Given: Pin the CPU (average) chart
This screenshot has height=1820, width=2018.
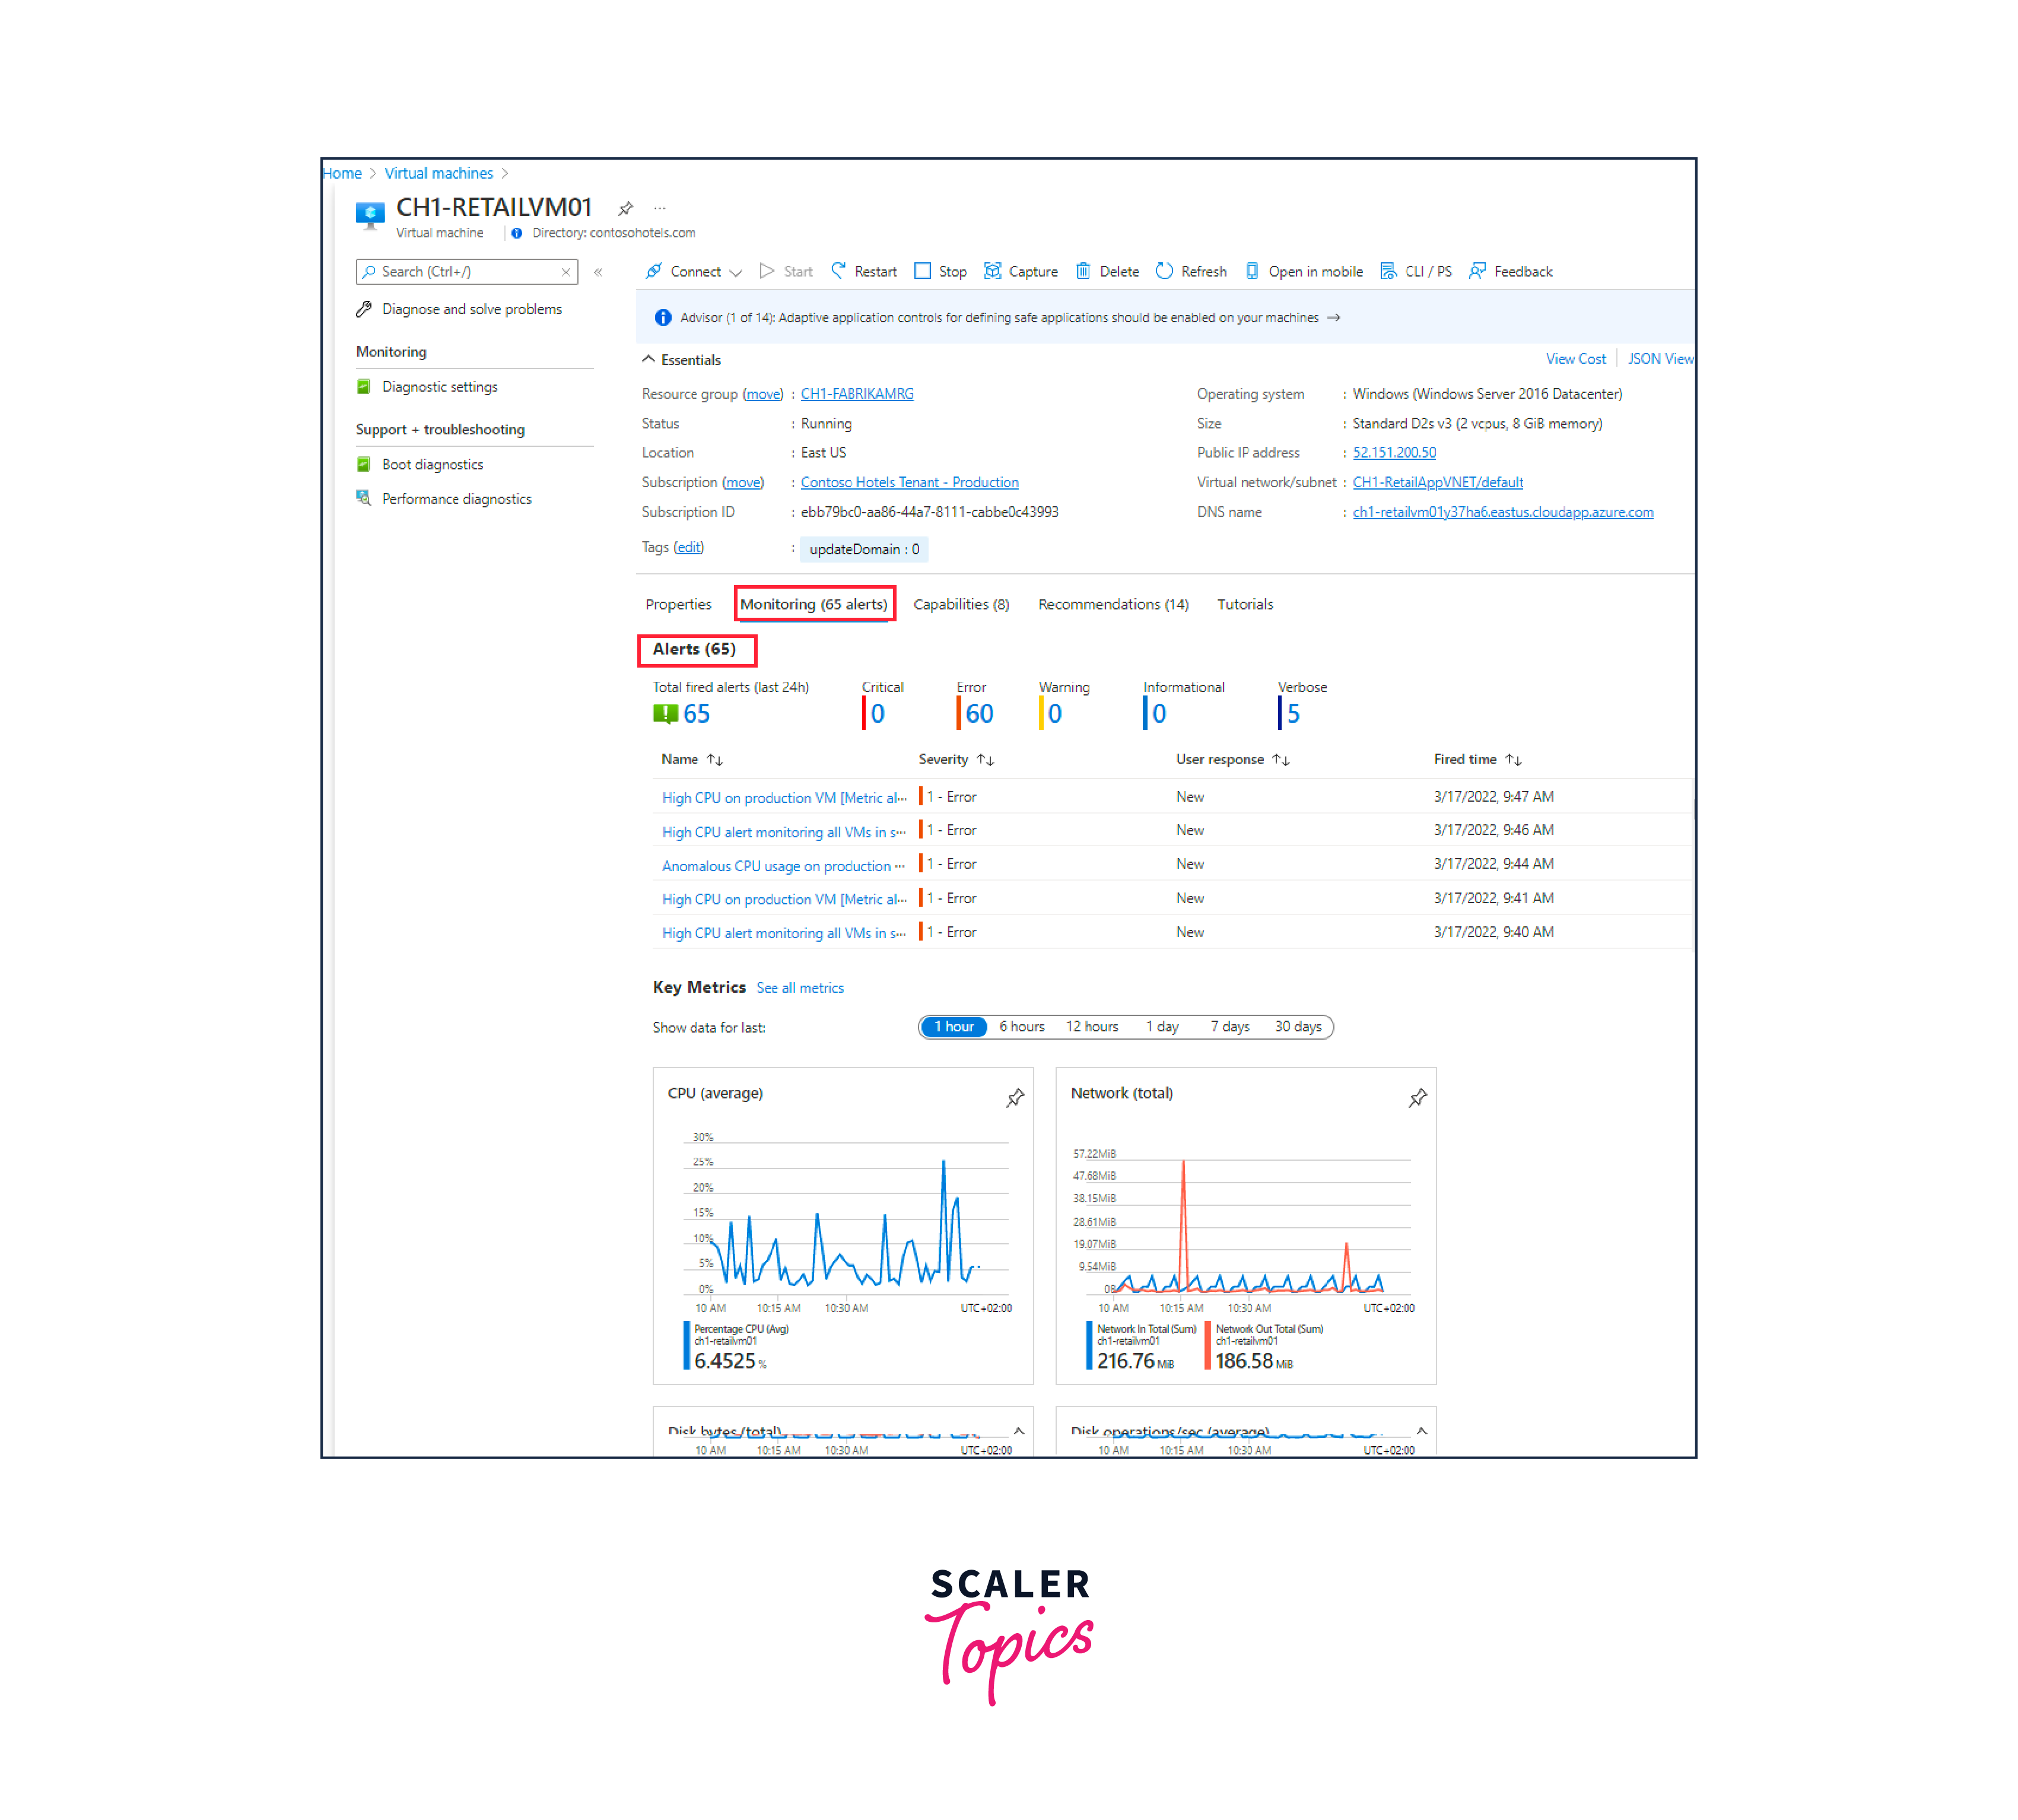Looking at the screenshot, I should point(1014,1098).
